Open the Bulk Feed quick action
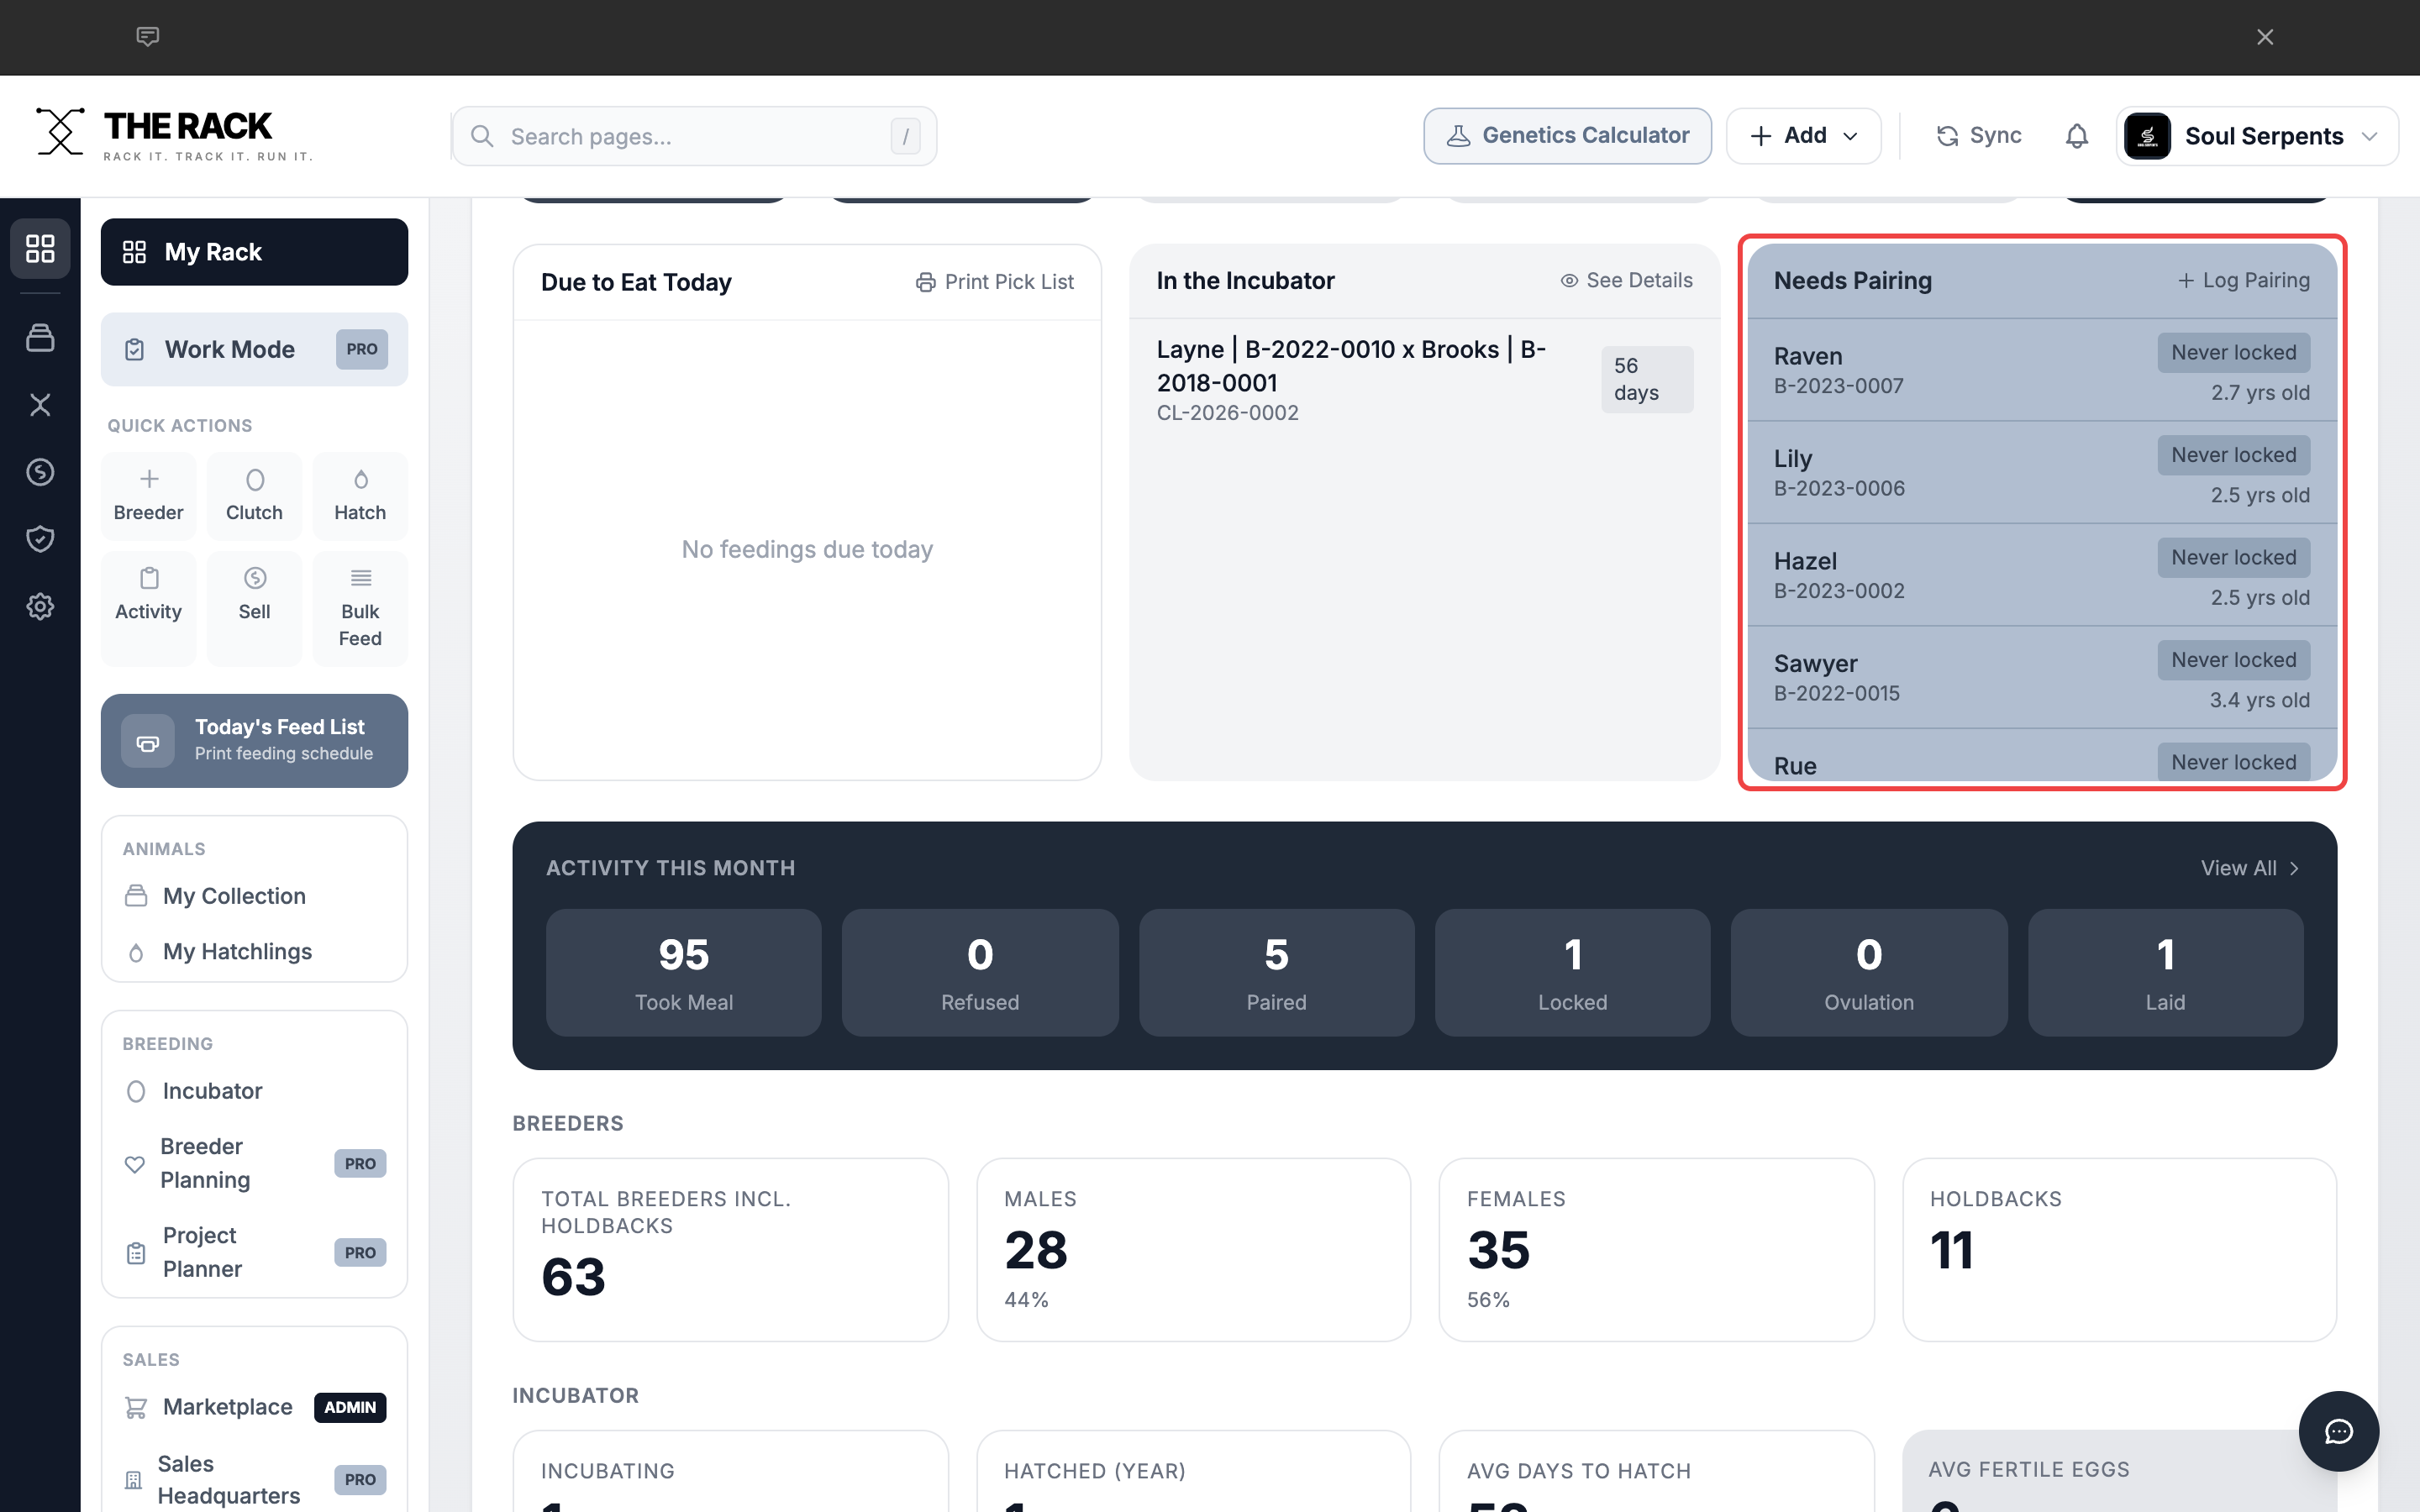Image resolution: width=2420 pixels, height=1512 pixels. 360,609
